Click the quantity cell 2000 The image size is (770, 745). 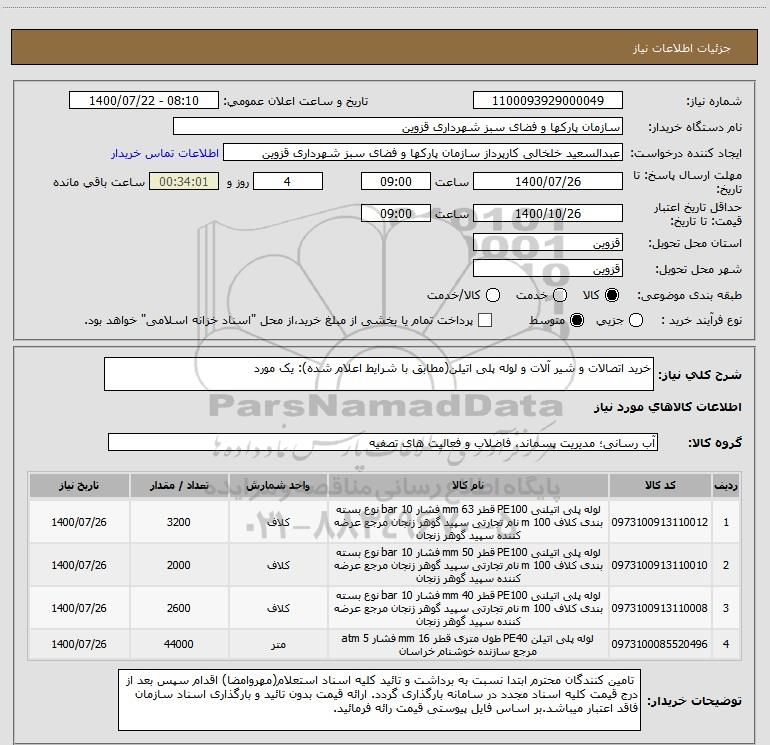(x=179, y=565)
